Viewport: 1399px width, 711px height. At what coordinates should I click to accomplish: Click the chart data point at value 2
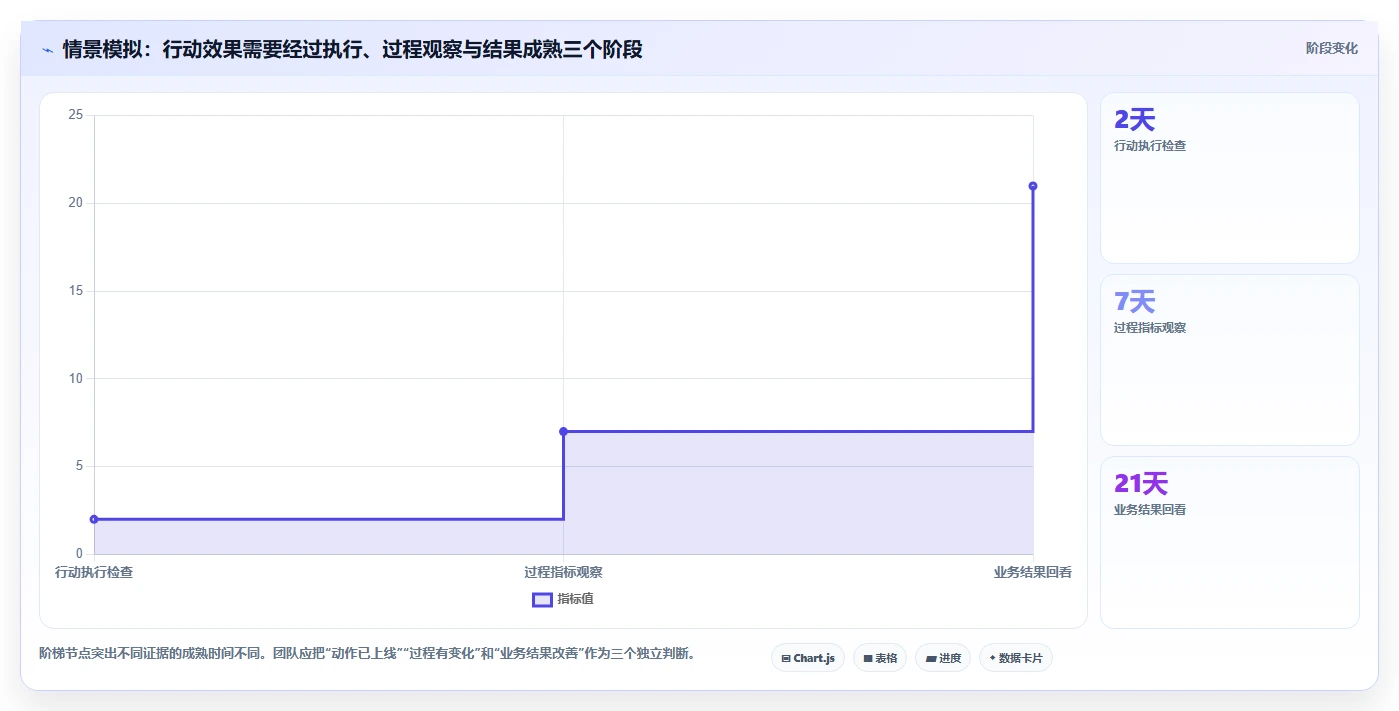[x=94, y=519]
